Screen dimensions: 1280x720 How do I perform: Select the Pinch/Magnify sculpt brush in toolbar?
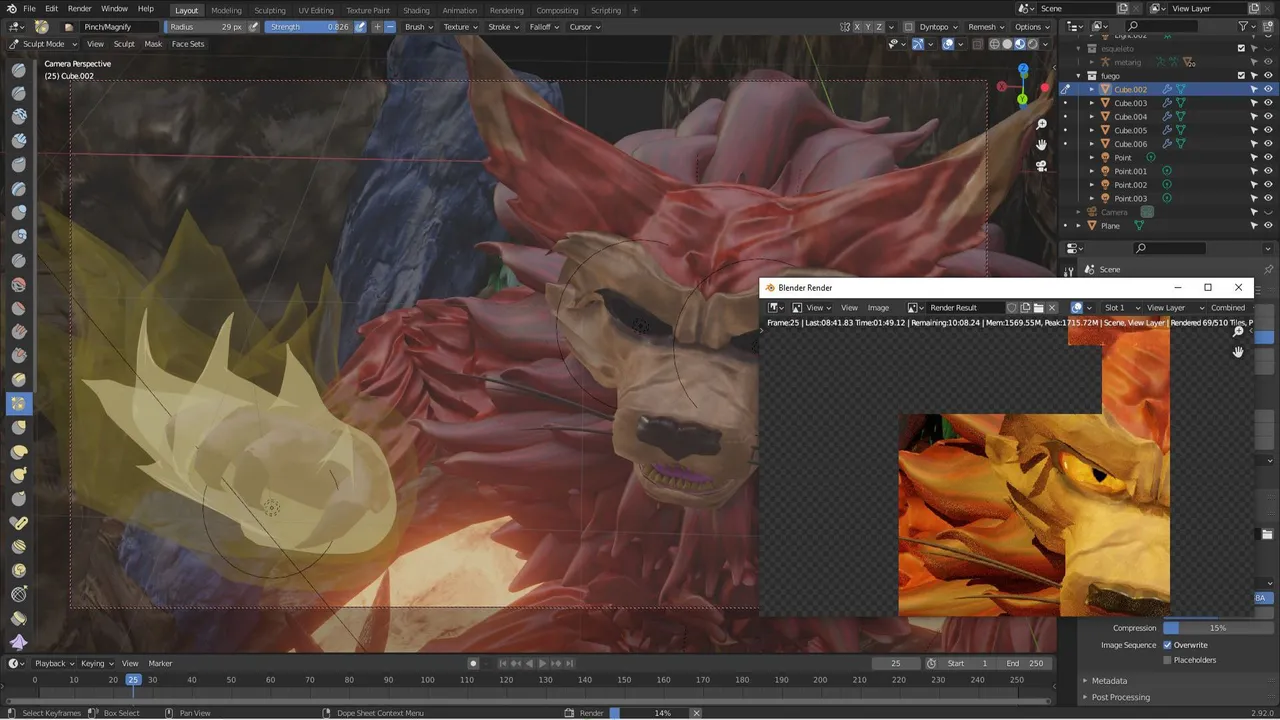[18, 403]
